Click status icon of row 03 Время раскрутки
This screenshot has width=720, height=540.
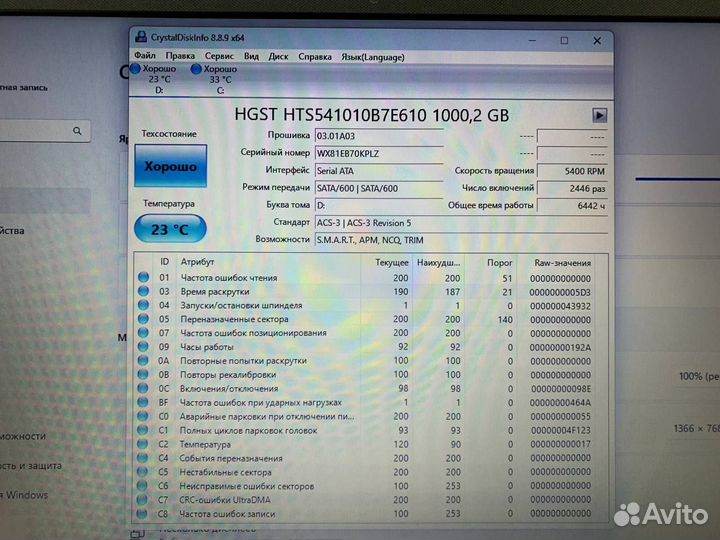(143, 291)
